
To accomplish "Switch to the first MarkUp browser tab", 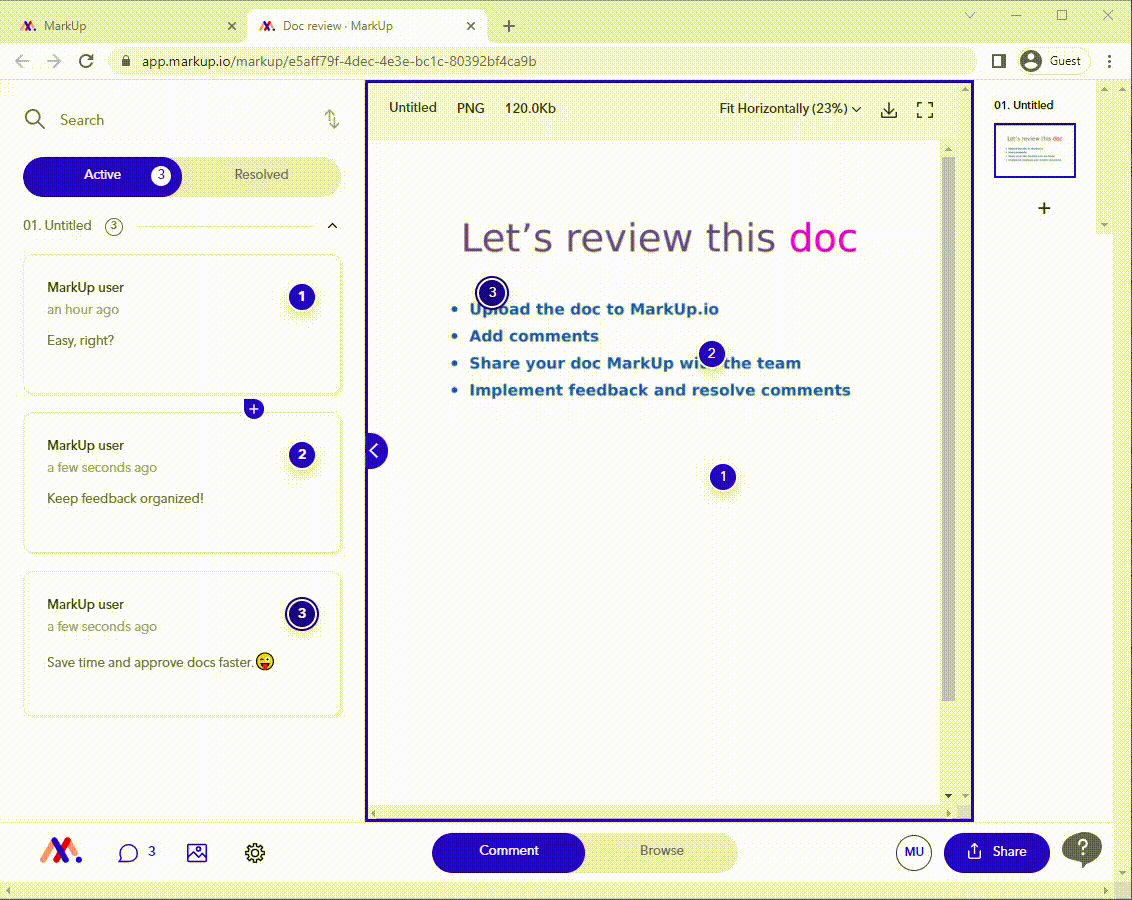I will click(x=120, y=25).
